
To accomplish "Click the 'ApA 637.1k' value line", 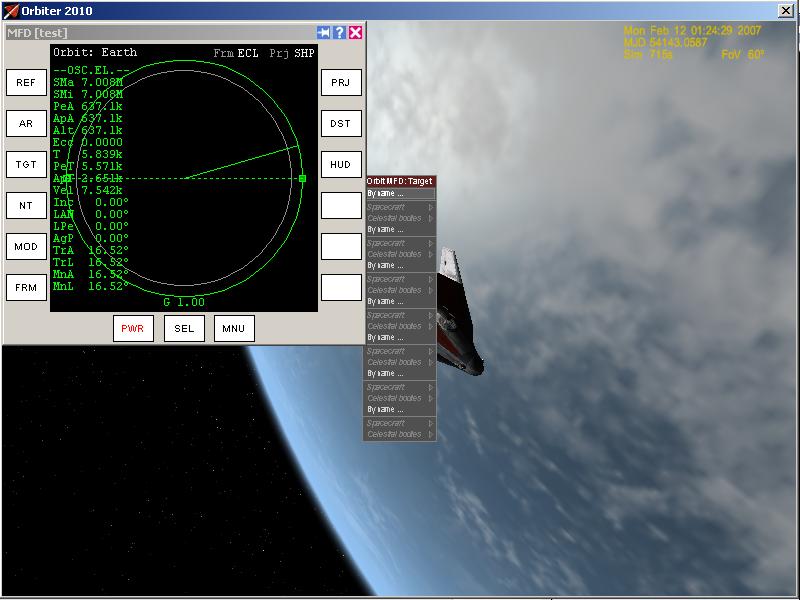I will [88, 118].
